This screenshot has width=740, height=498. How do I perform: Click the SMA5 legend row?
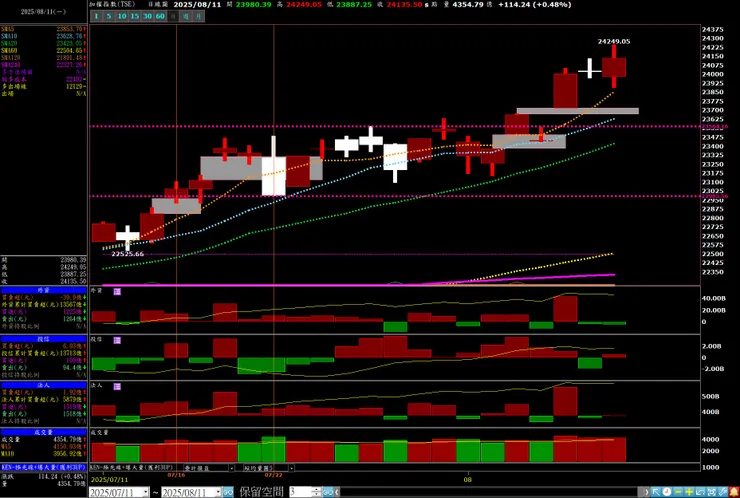click(x=43, y=29)
